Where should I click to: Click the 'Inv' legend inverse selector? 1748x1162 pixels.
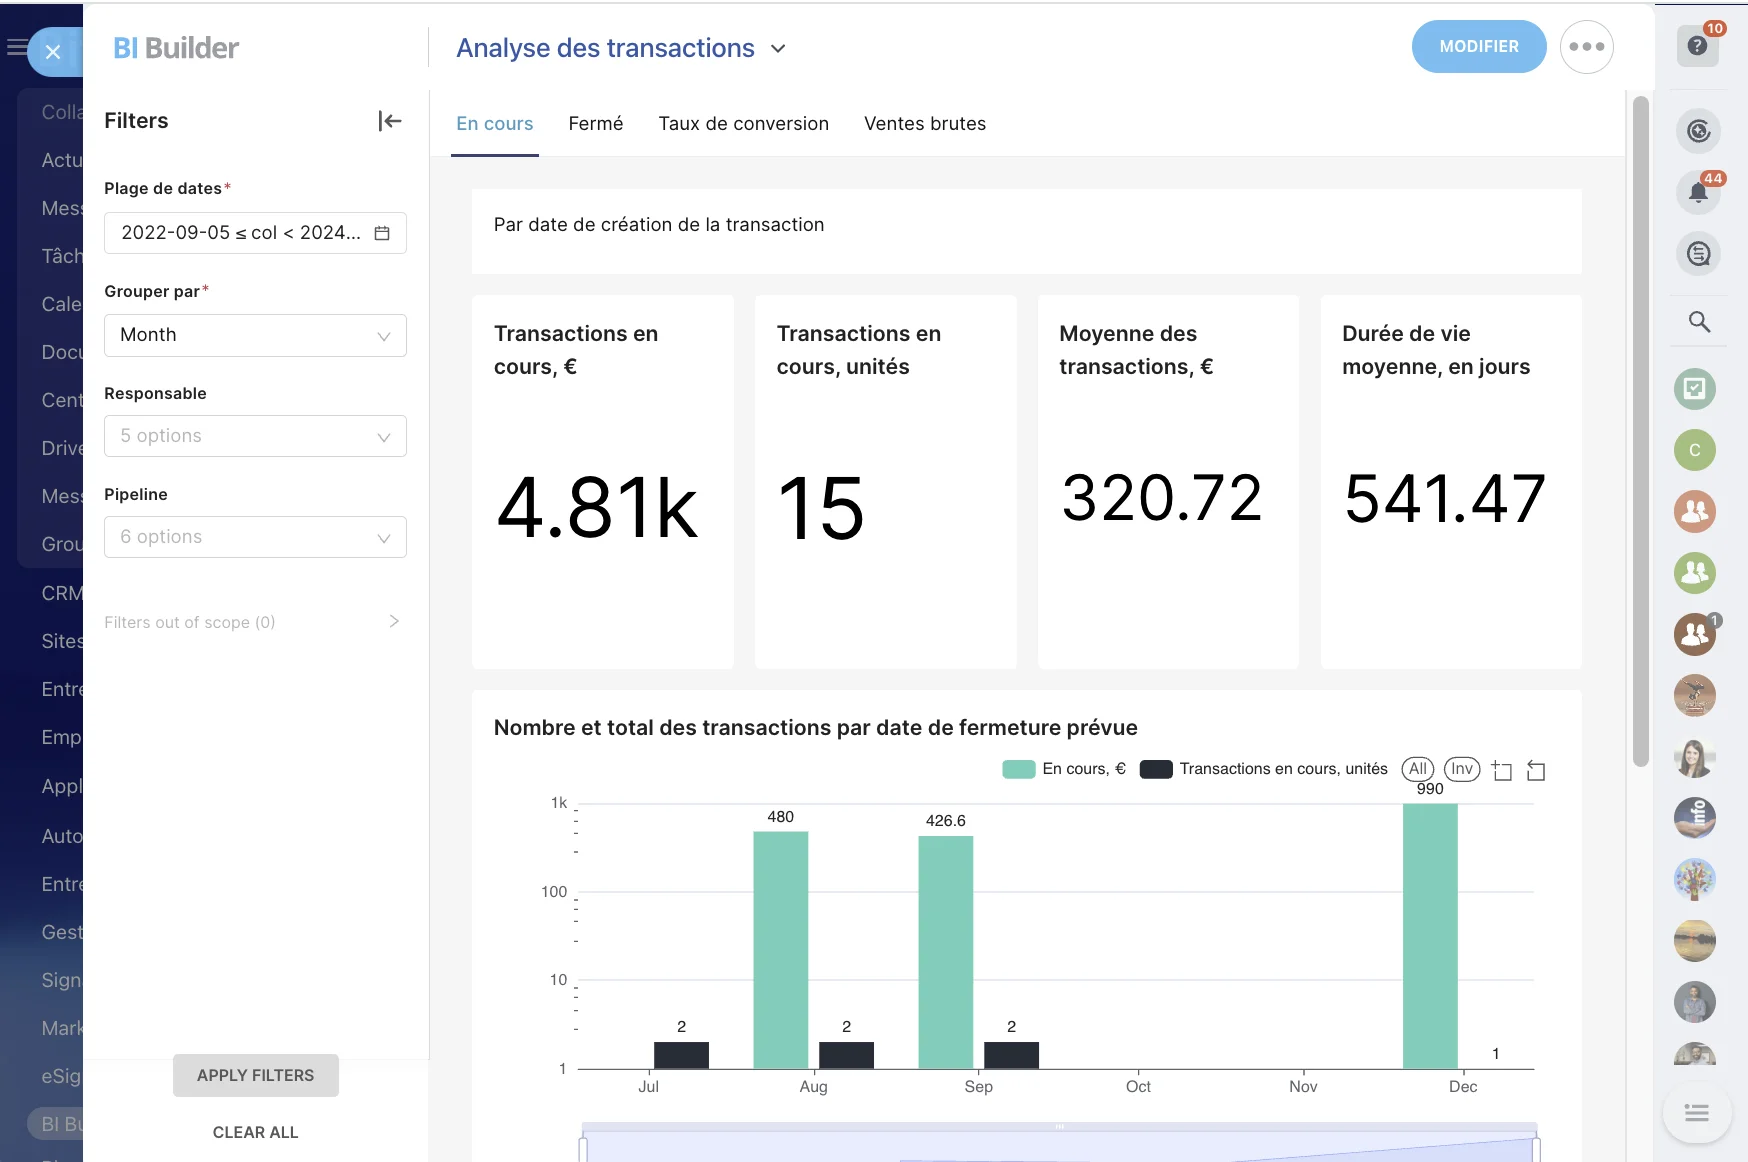point(1462,769)
